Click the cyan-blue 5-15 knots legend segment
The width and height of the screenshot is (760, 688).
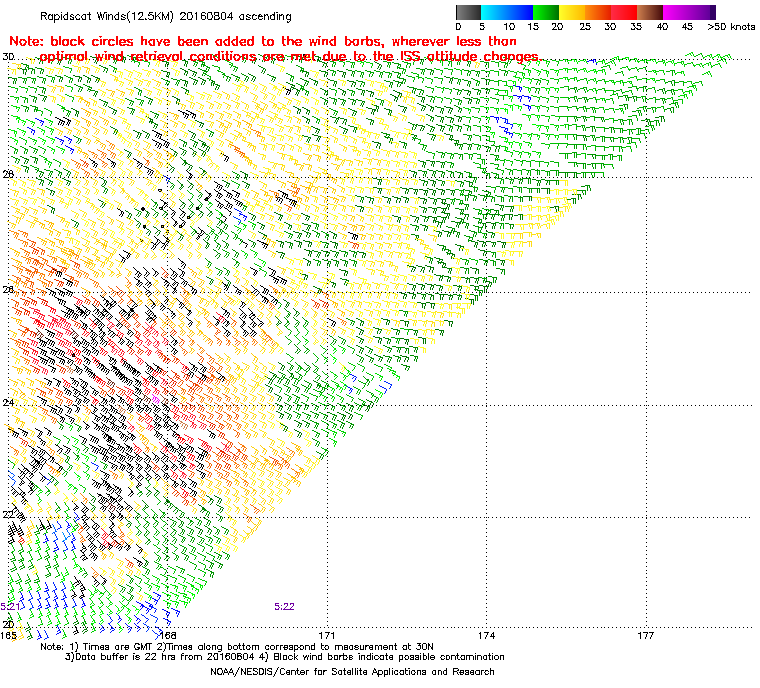point(507,12)
